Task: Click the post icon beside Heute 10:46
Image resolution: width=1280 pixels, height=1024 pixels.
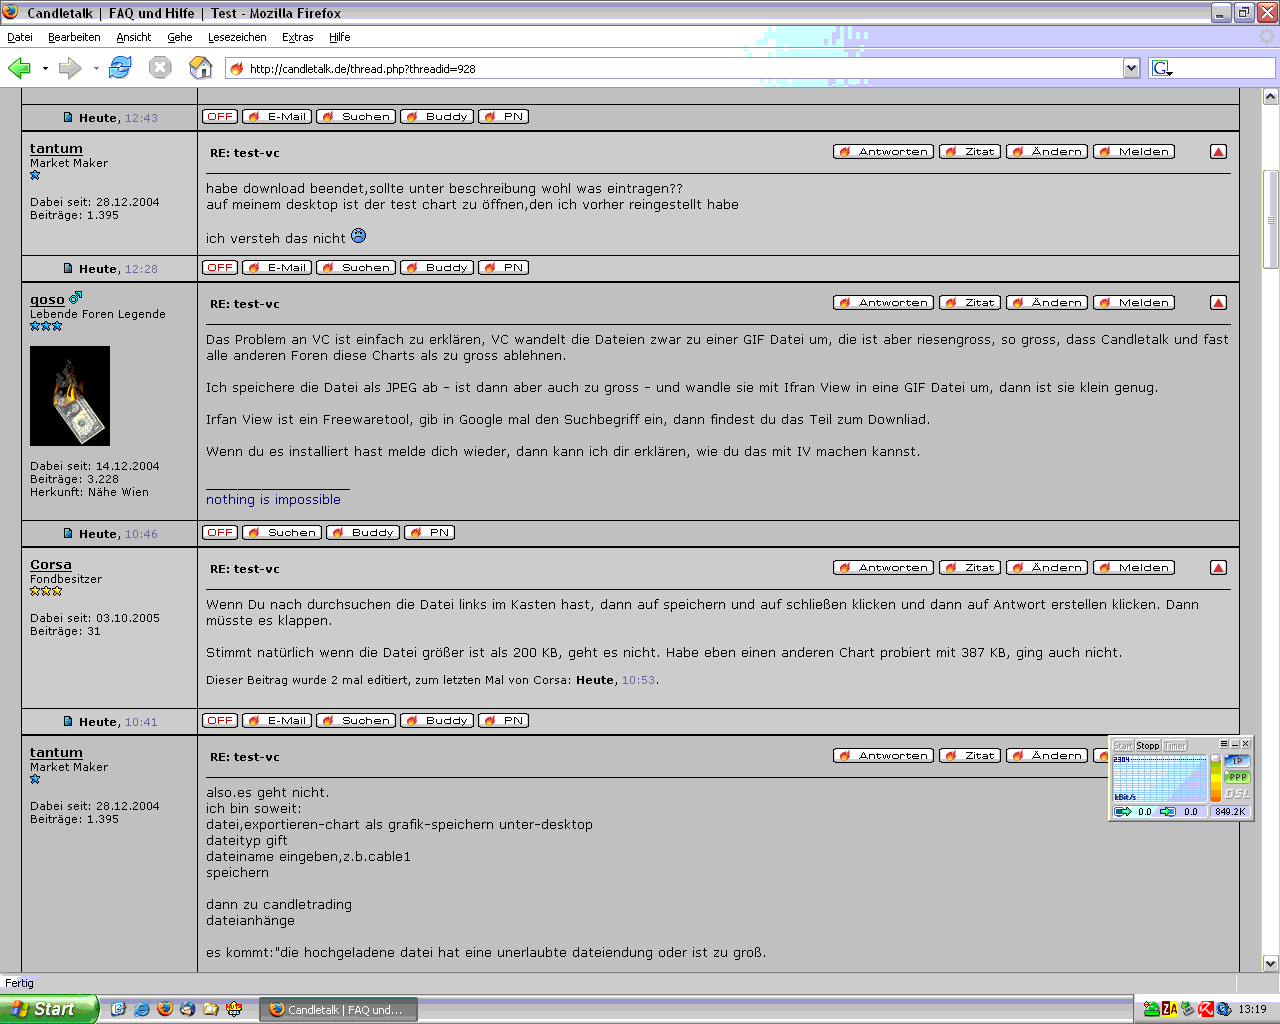Action: (x=68, y=533)
